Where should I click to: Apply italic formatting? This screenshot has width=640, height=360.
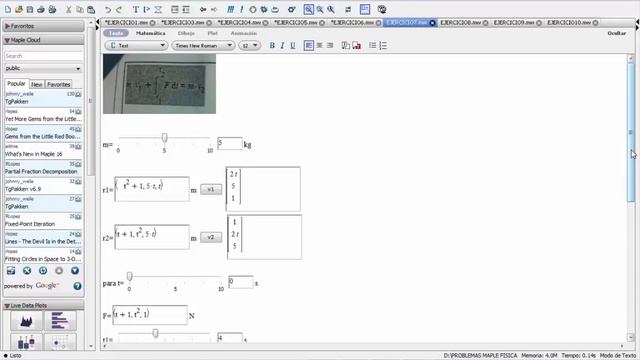[282, 46]
